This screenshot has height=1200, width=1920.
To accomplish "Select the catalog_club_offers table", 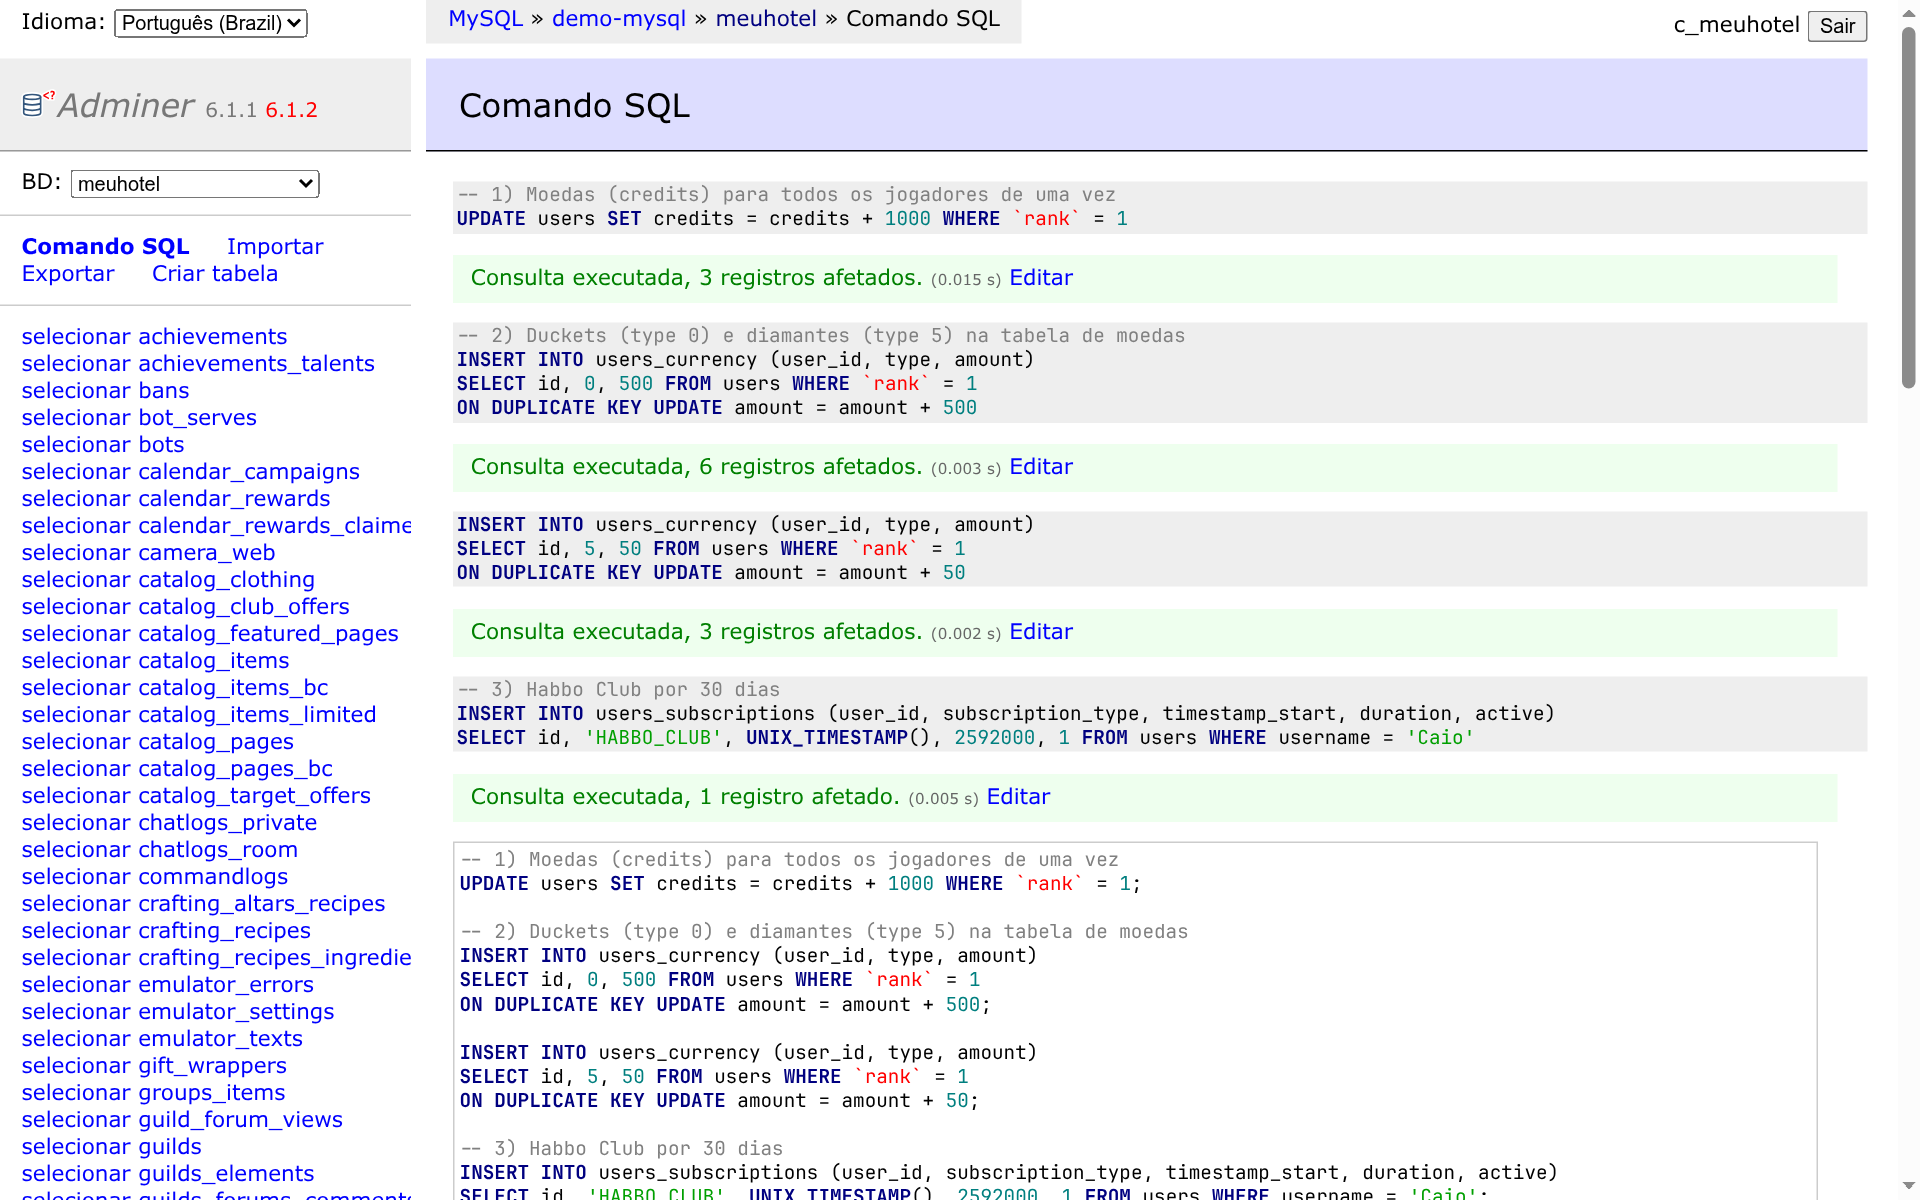I will (186, 606).
